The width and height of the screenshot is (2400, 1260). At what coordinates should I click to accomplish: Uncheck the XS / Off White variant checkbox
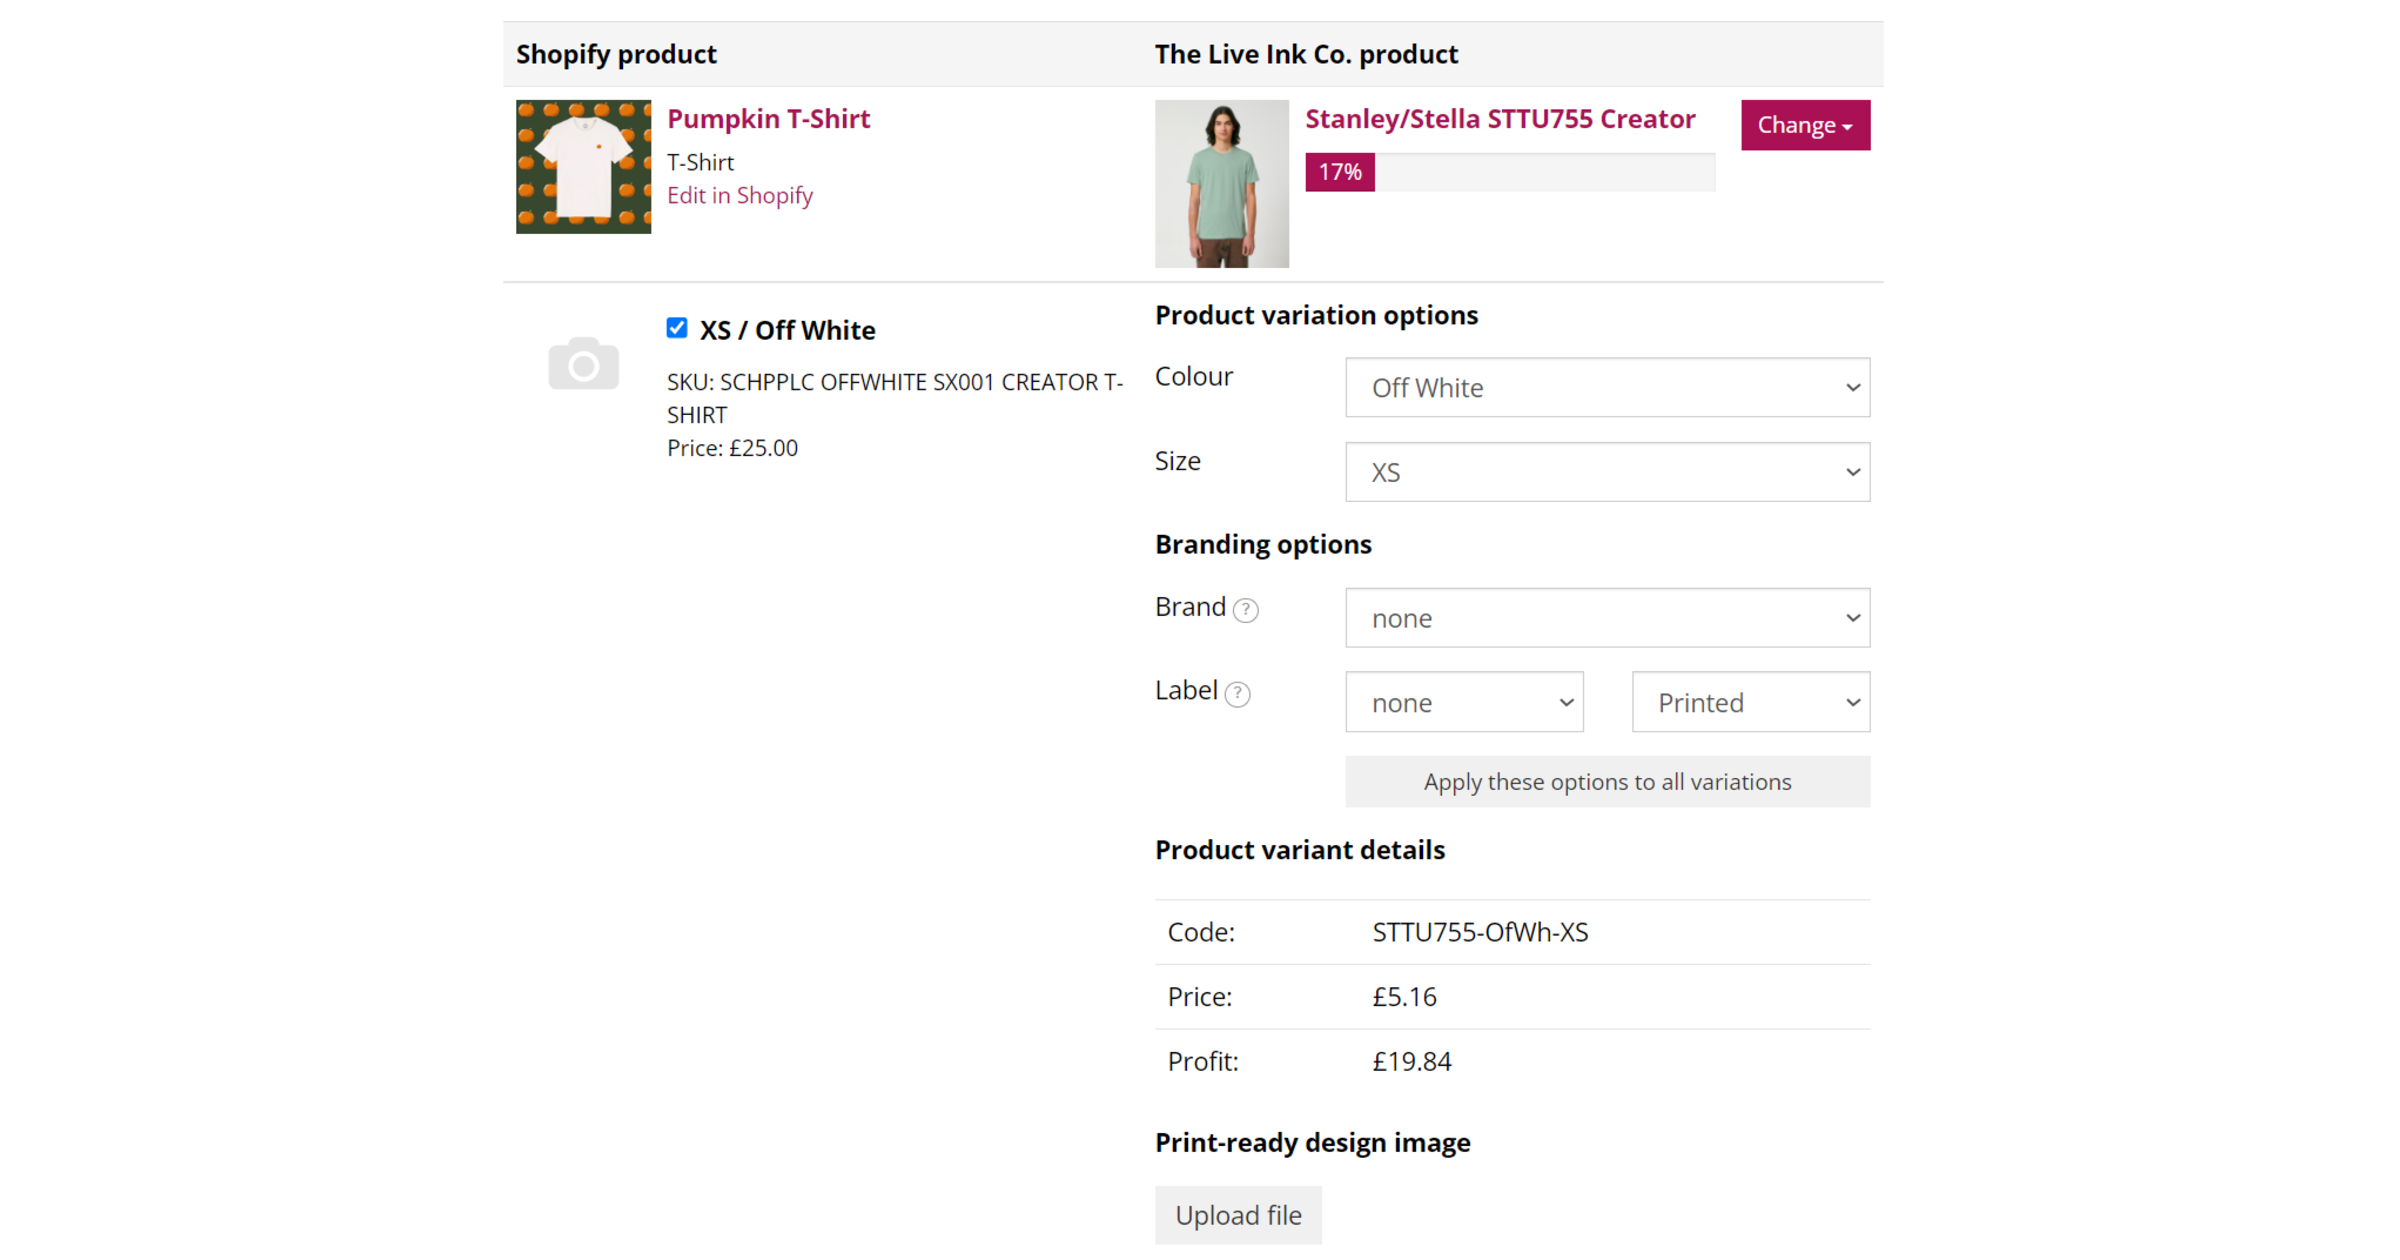(677, 328)
